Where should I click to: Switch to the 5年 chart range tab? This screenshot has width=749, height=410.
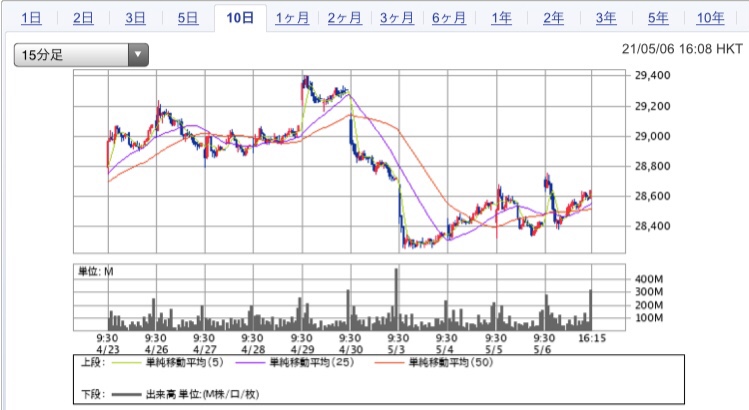658,18
